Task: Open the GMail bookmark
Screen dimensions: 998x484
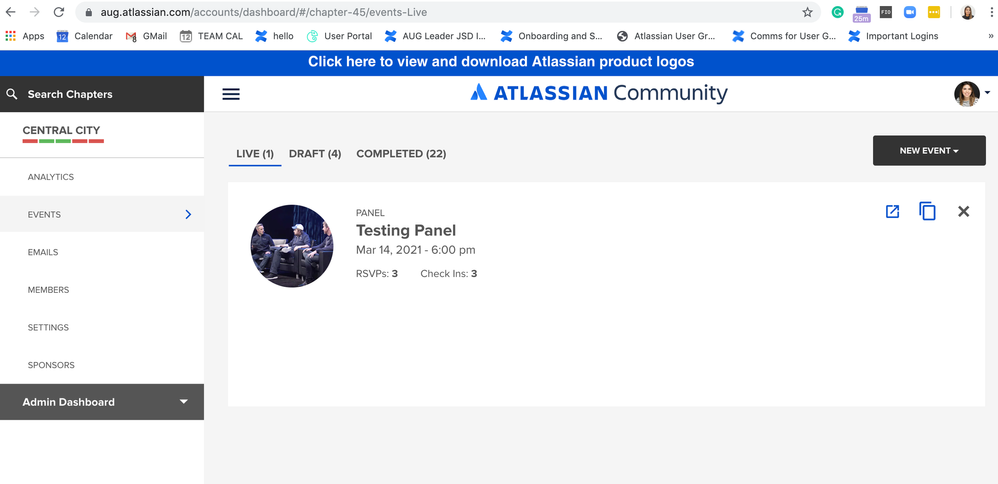Action: pyautogui.click(x=146, y=36)
